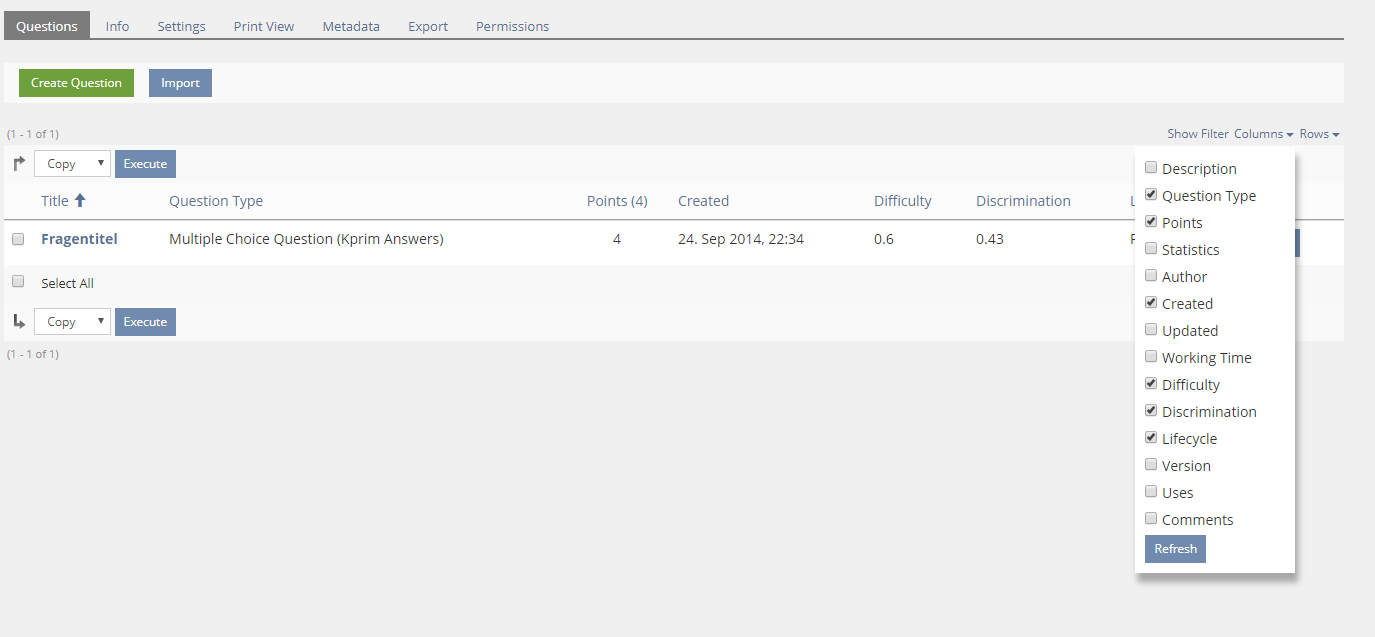
Task: Open the Fragentitel question link
Action: tap(79, 239)
